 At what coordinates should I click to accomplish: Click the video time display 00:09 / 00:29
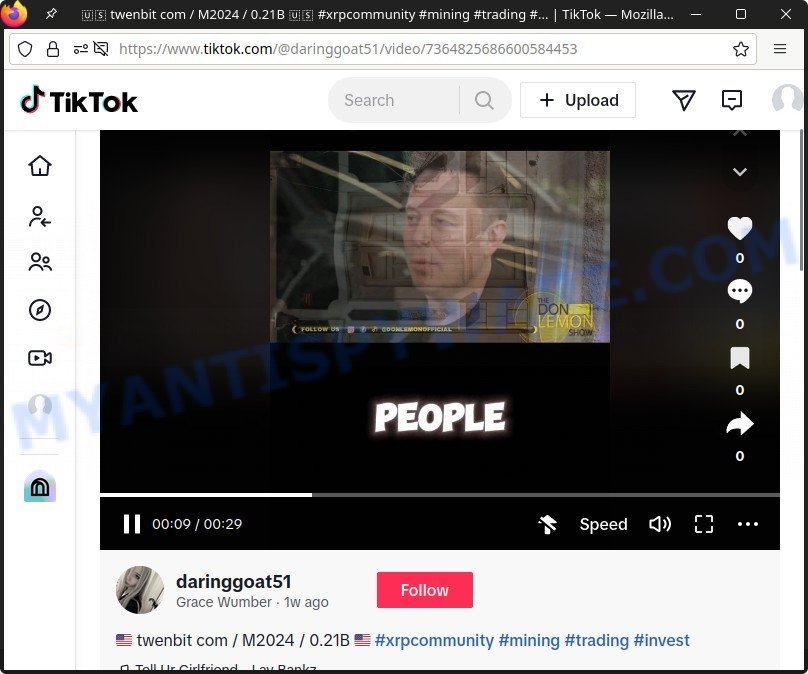(197, 524)
